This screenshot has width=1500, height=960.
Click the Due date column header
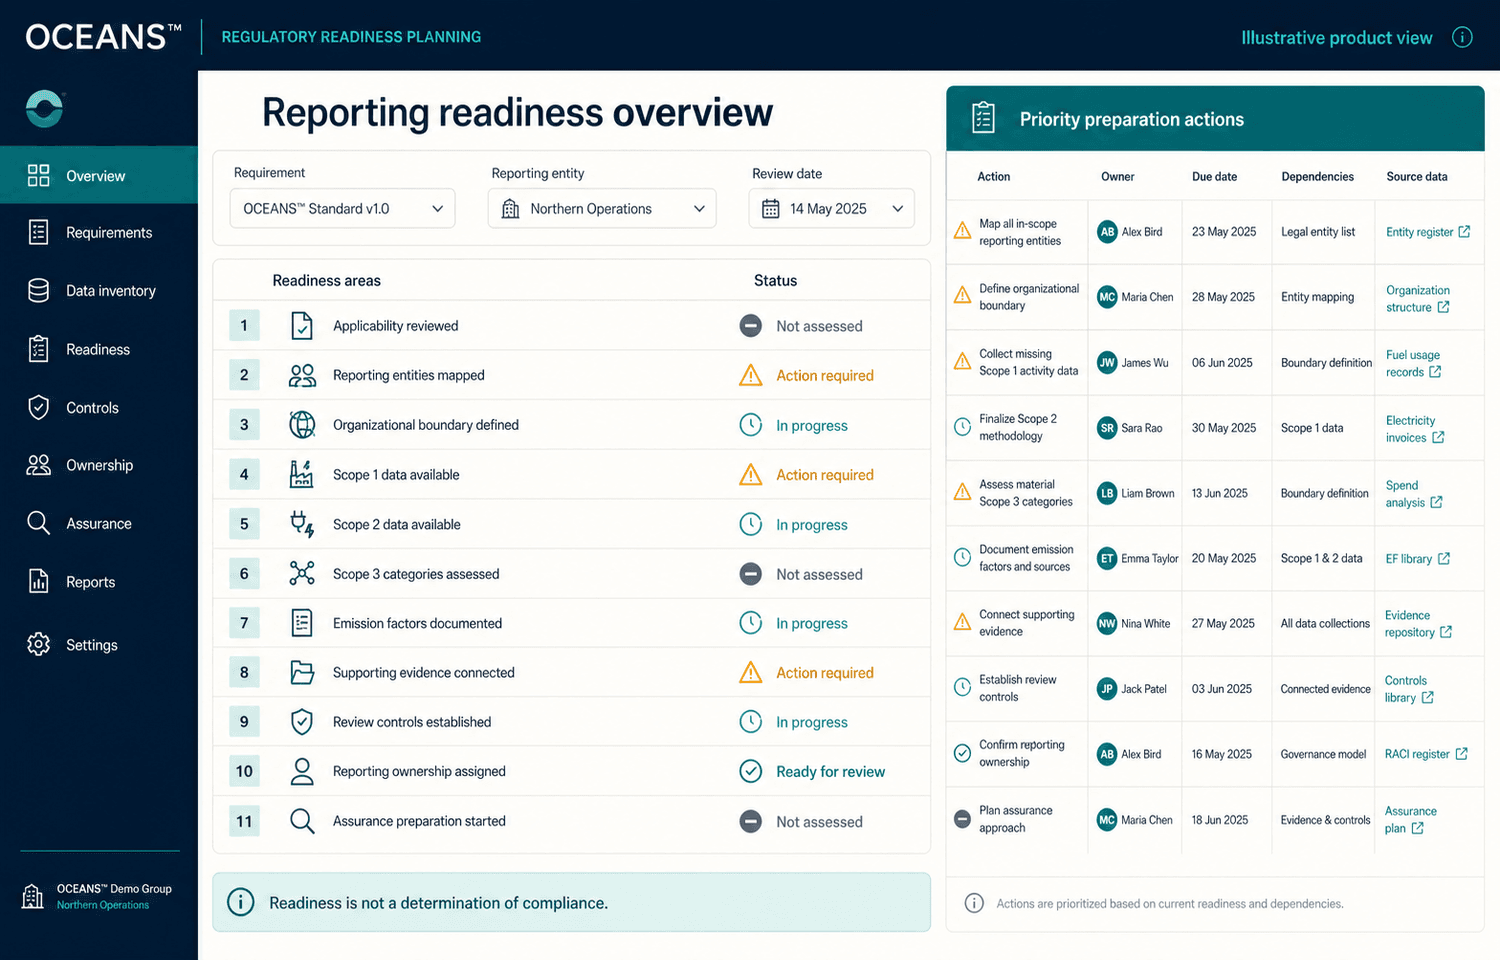pos(1214,176)
